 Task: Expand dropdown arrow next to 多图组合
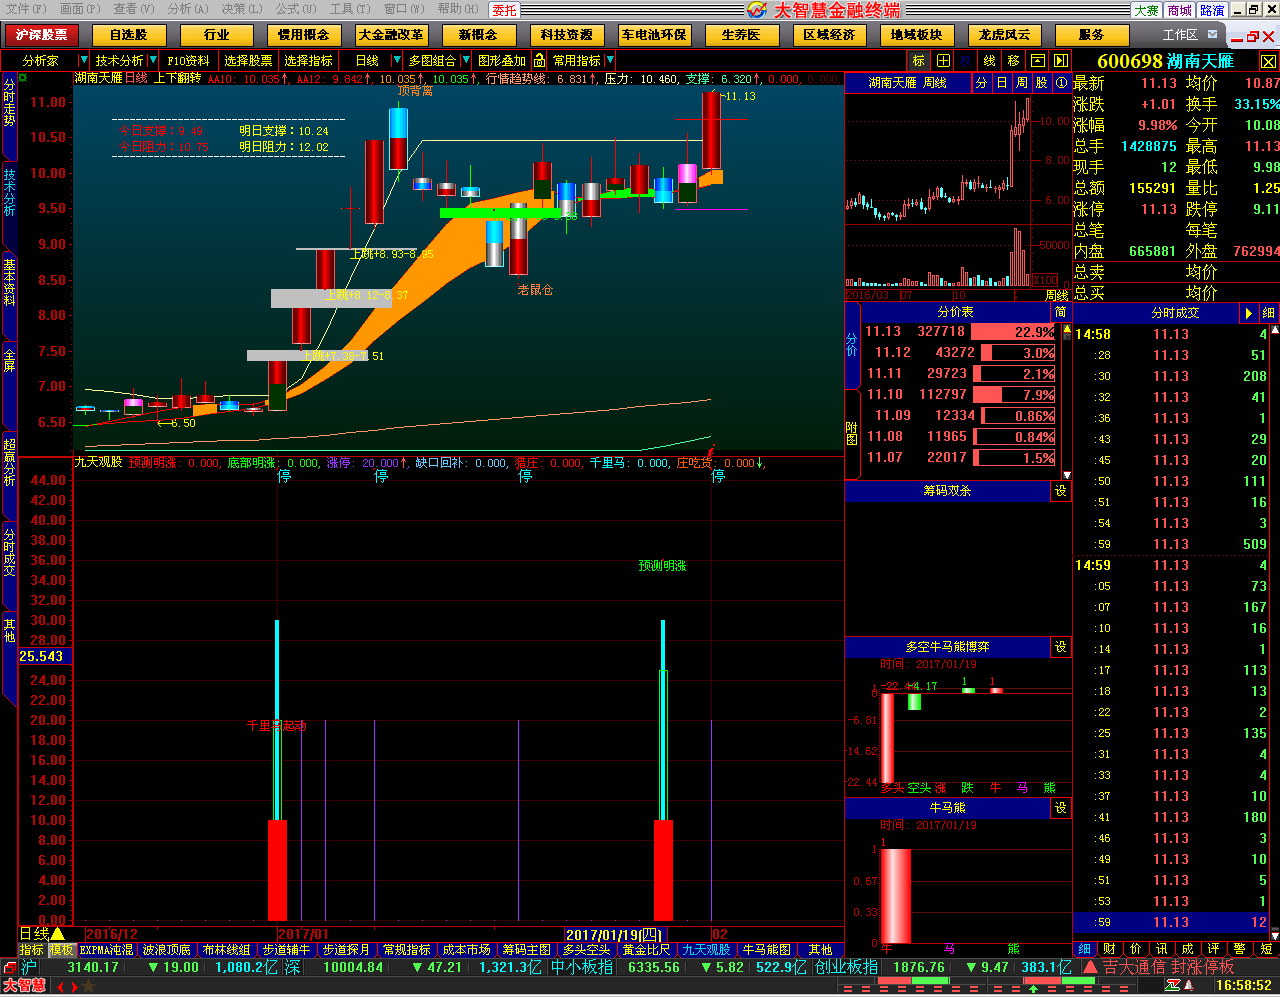click(465, 61)
